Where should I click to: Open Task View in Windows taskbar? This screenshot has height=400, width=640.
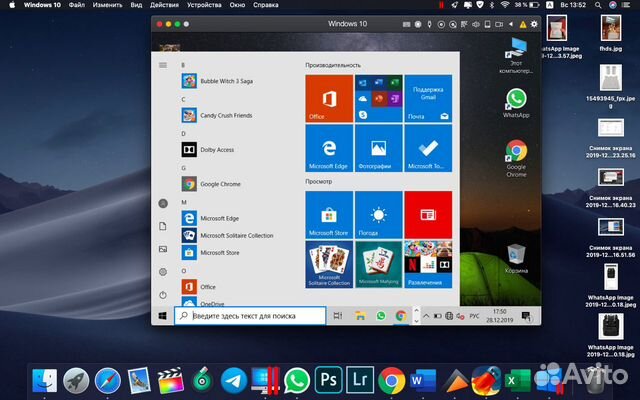(x=338, y=316)
